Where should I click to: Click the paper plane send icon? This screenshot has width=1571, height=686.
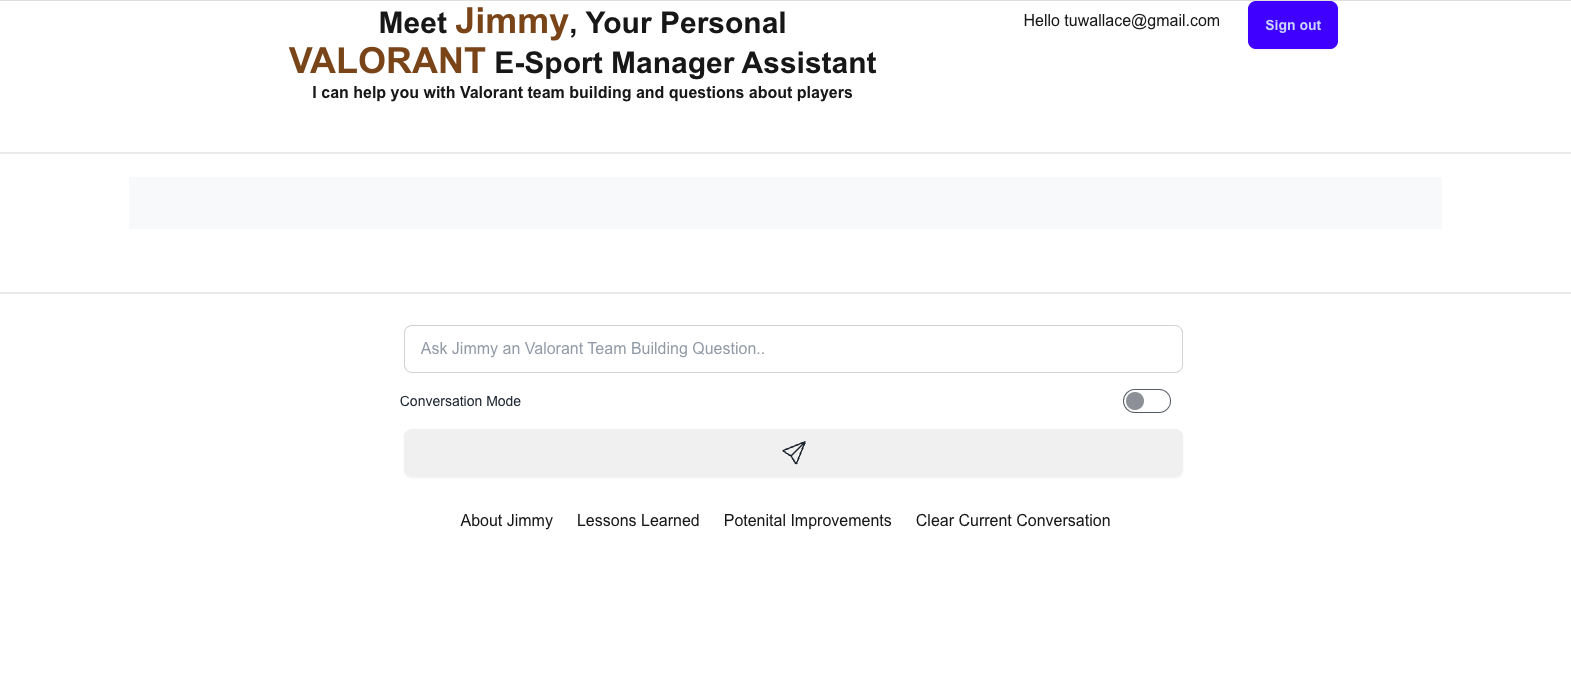pyautogui.click(x=794, y=453)
